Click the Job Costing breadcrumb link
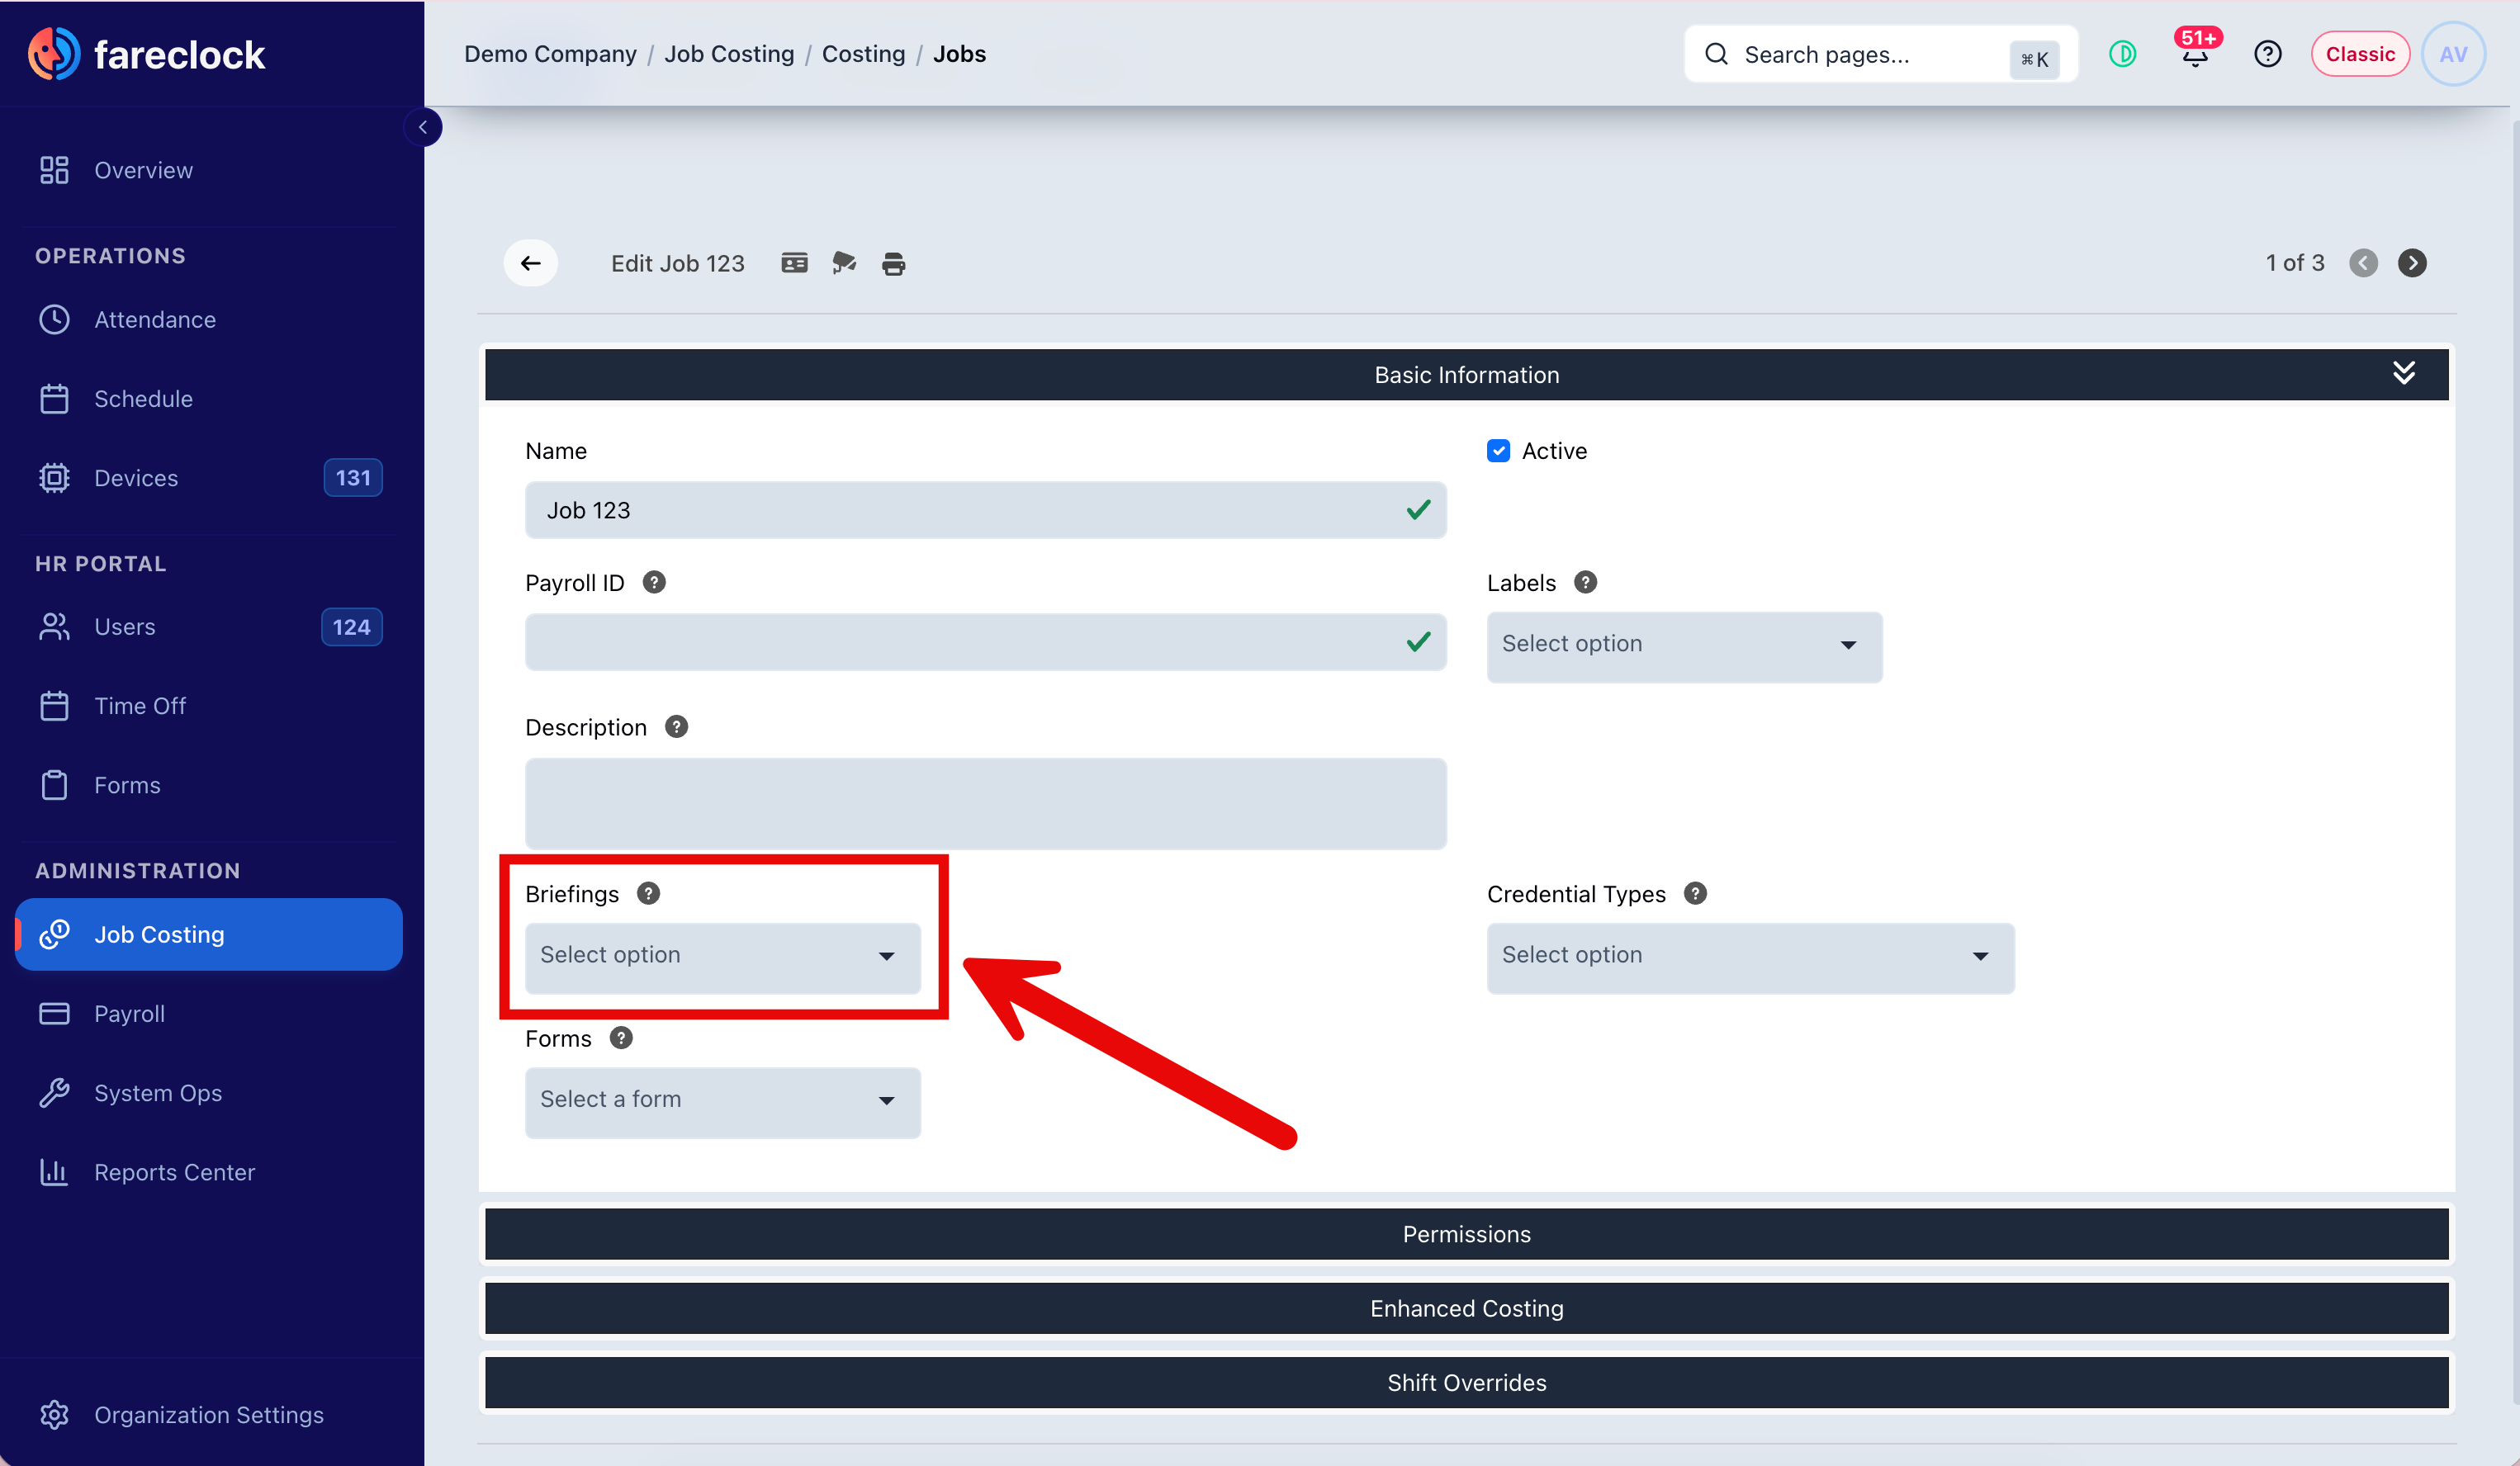 [728, 54]
